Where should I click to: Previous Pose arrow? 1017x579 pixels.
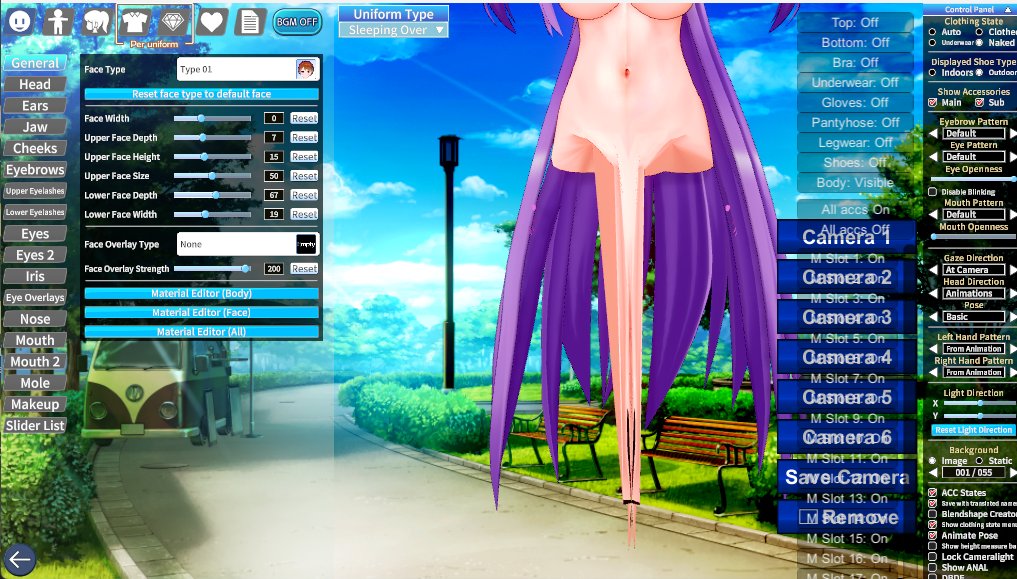point(933,317)
